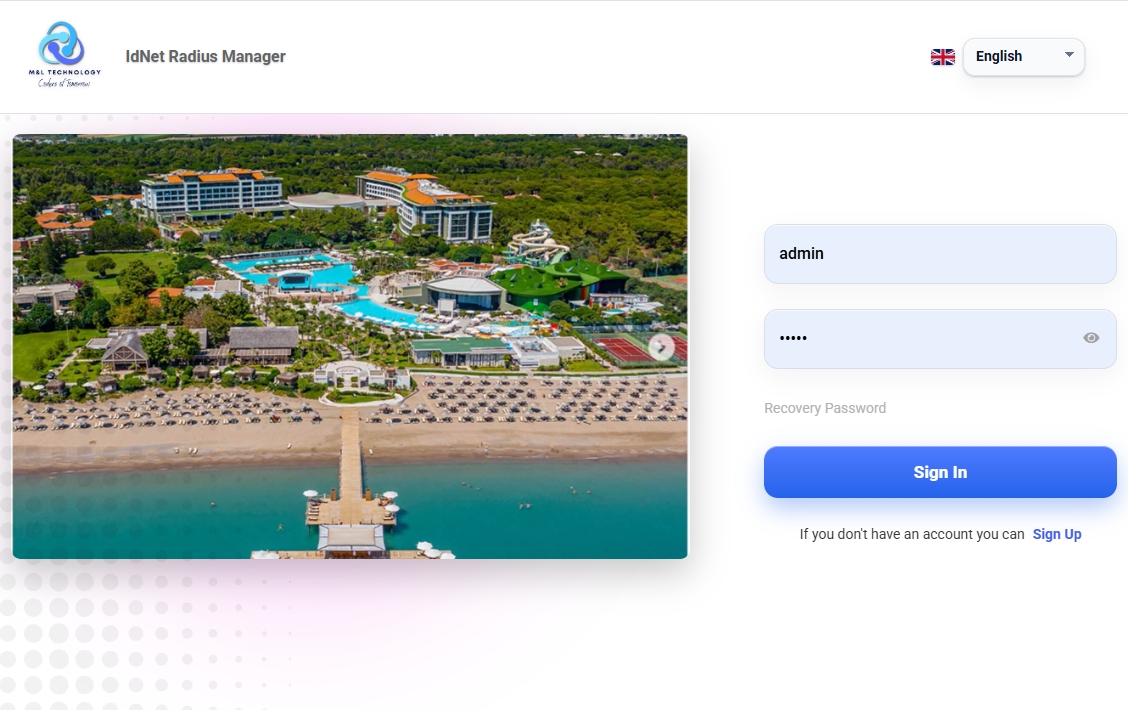Click the water slide in the resort image
Viewport: 1128px width, 710px height.
click(x=537, y=242)
